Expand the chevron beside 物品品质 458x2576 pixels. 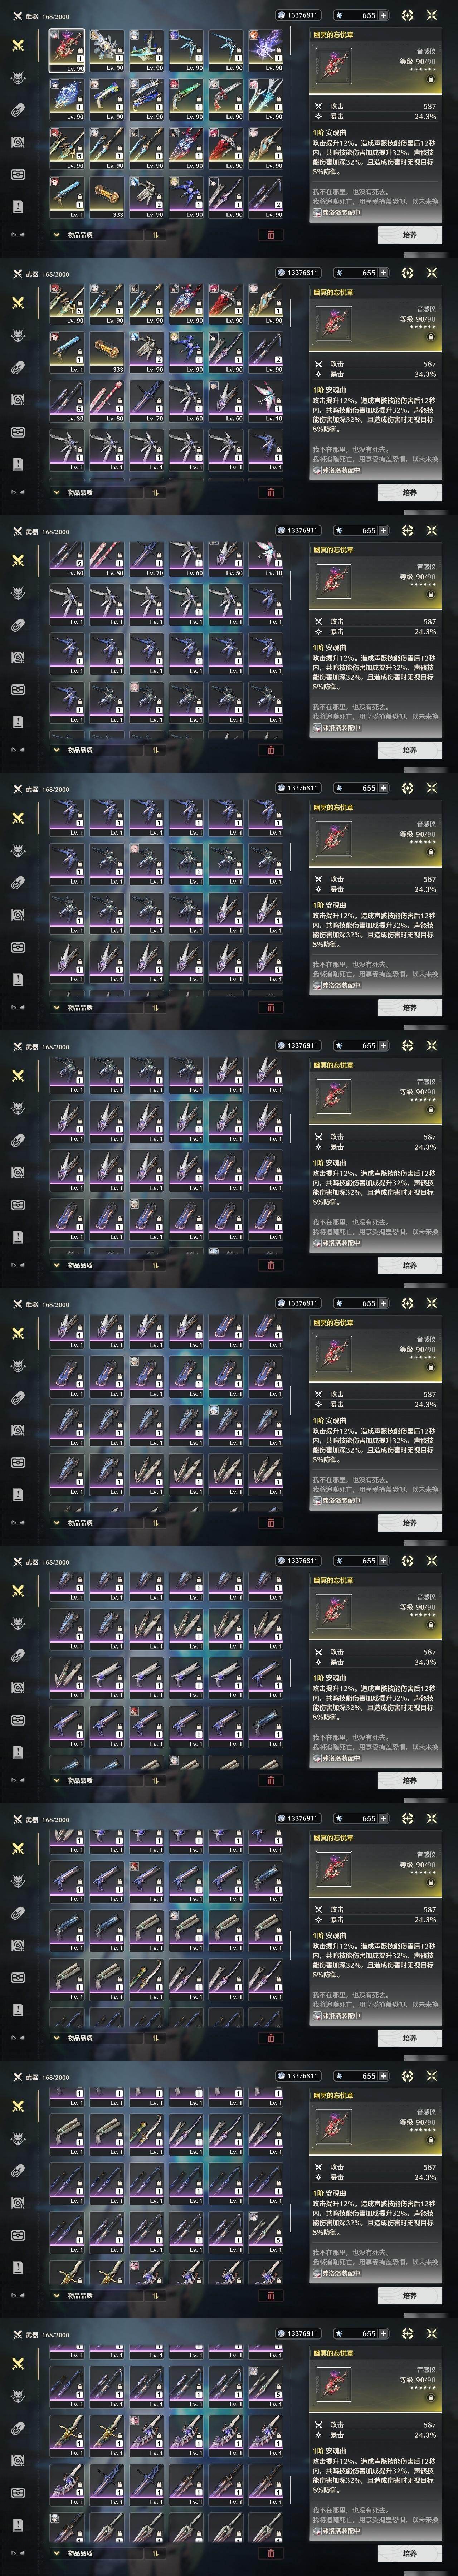[x=57, y=235]
